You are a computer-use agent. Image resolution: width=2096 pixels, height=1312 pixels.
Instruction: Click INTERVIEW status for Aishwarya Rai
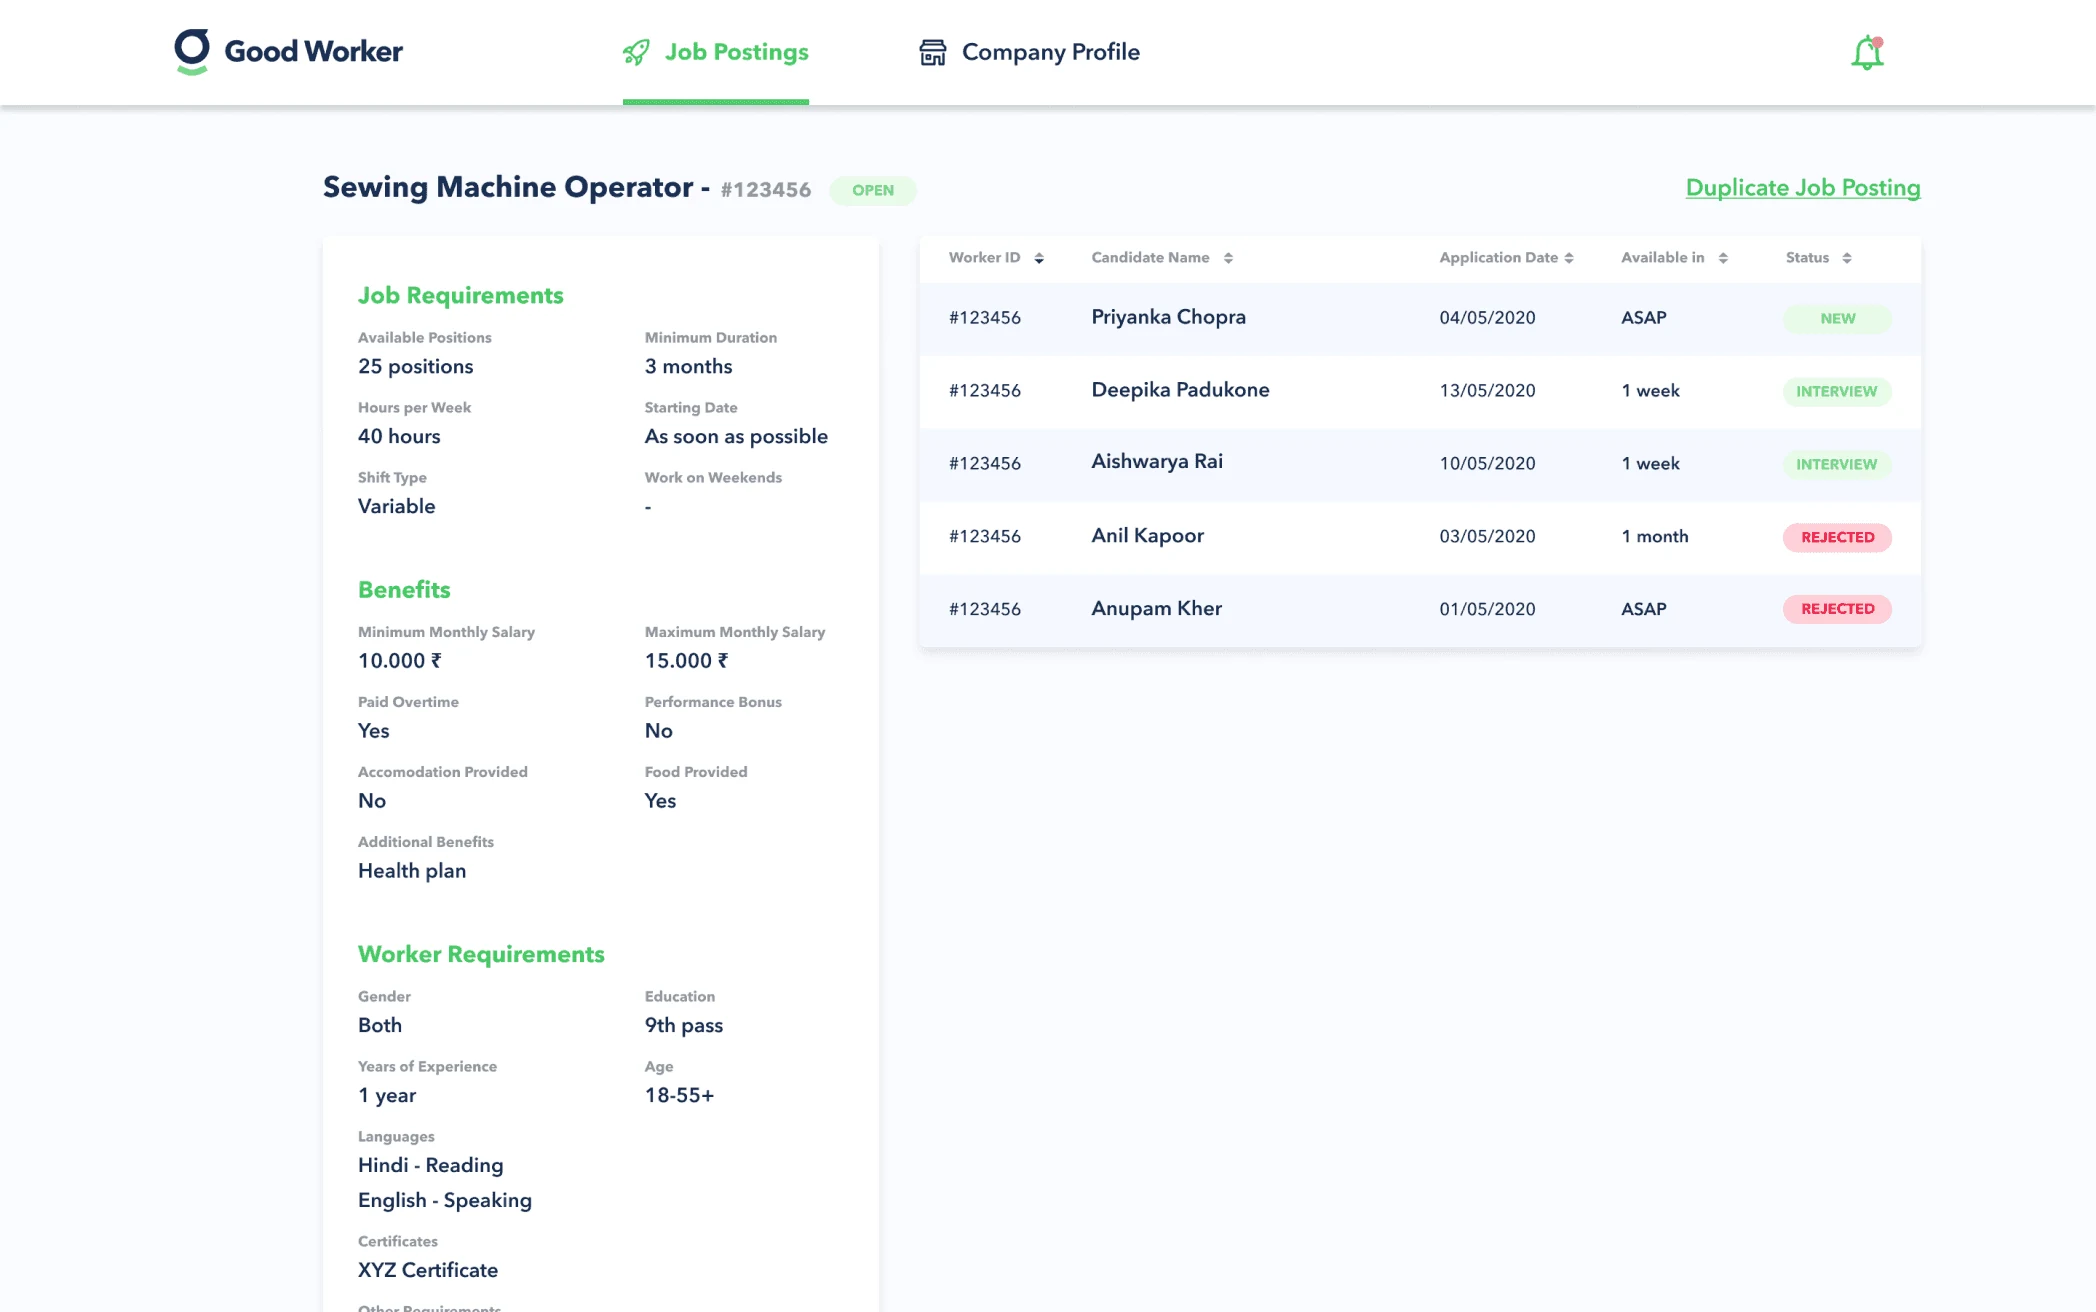[x=1837, y=464]
